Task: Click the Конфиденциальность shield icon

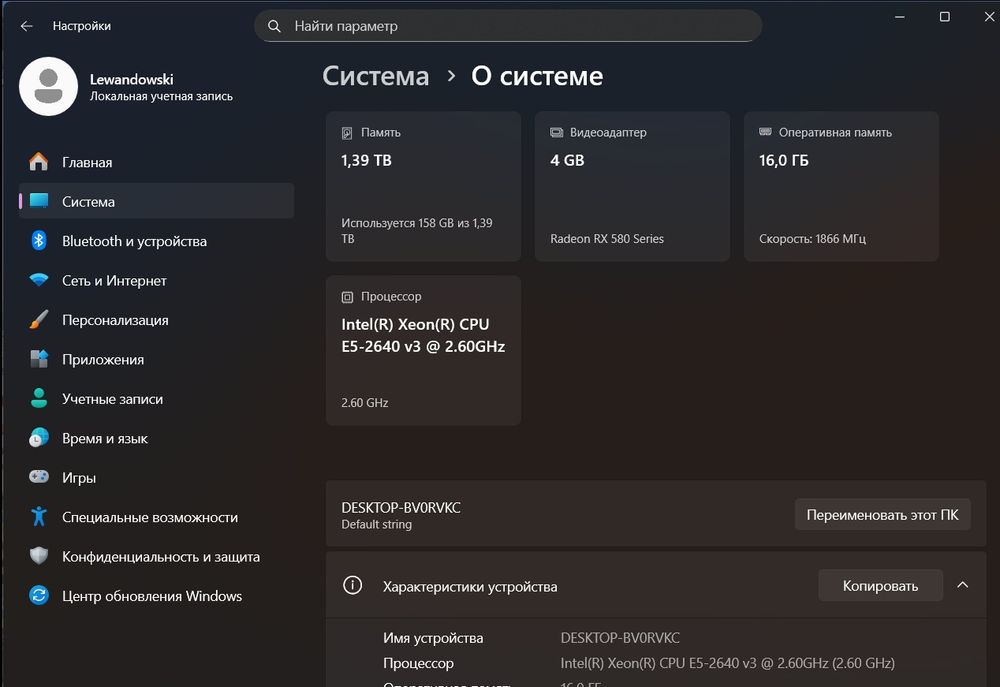Action: click(x=39, y=556)
